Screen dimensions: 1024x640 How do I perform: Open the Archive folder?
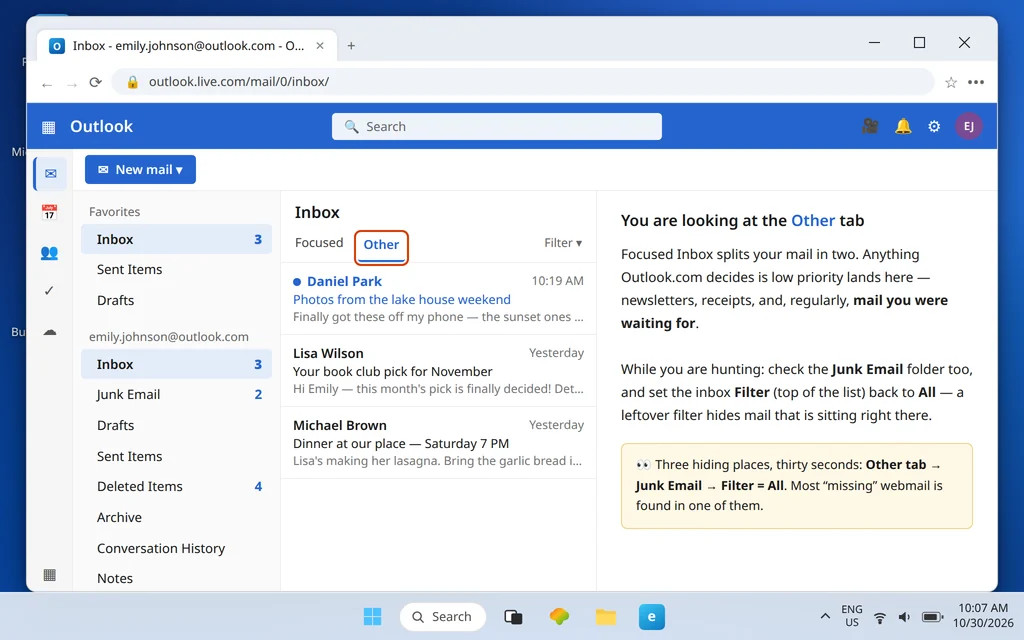[176, 517]
